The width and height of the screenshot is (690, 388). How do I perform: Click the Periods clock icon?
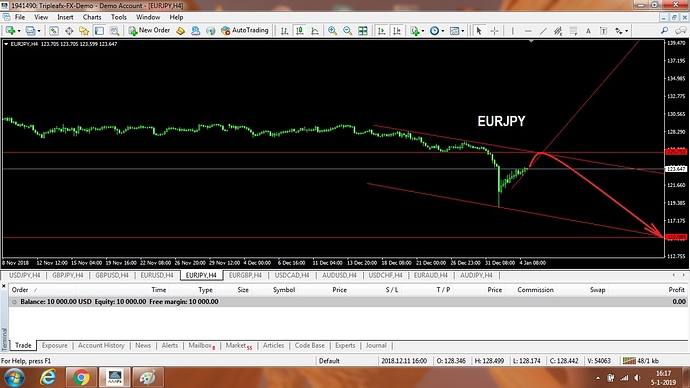tap(434, 31)
